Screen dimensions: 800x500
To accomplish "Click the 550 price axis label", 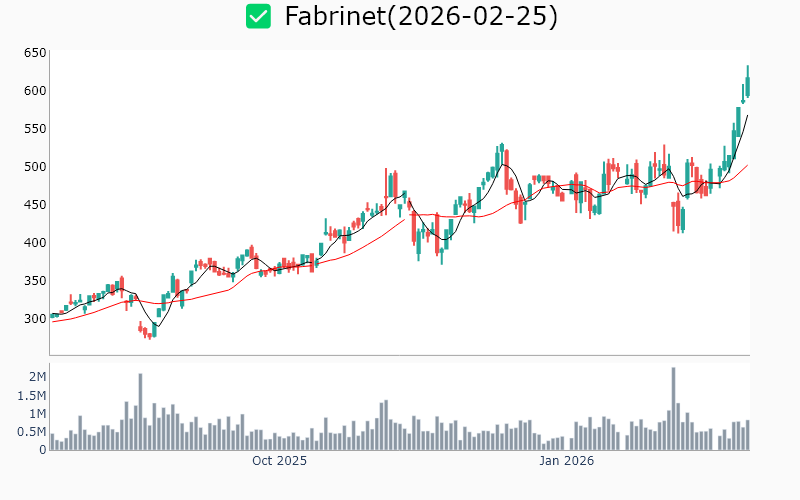I will 35,128.
